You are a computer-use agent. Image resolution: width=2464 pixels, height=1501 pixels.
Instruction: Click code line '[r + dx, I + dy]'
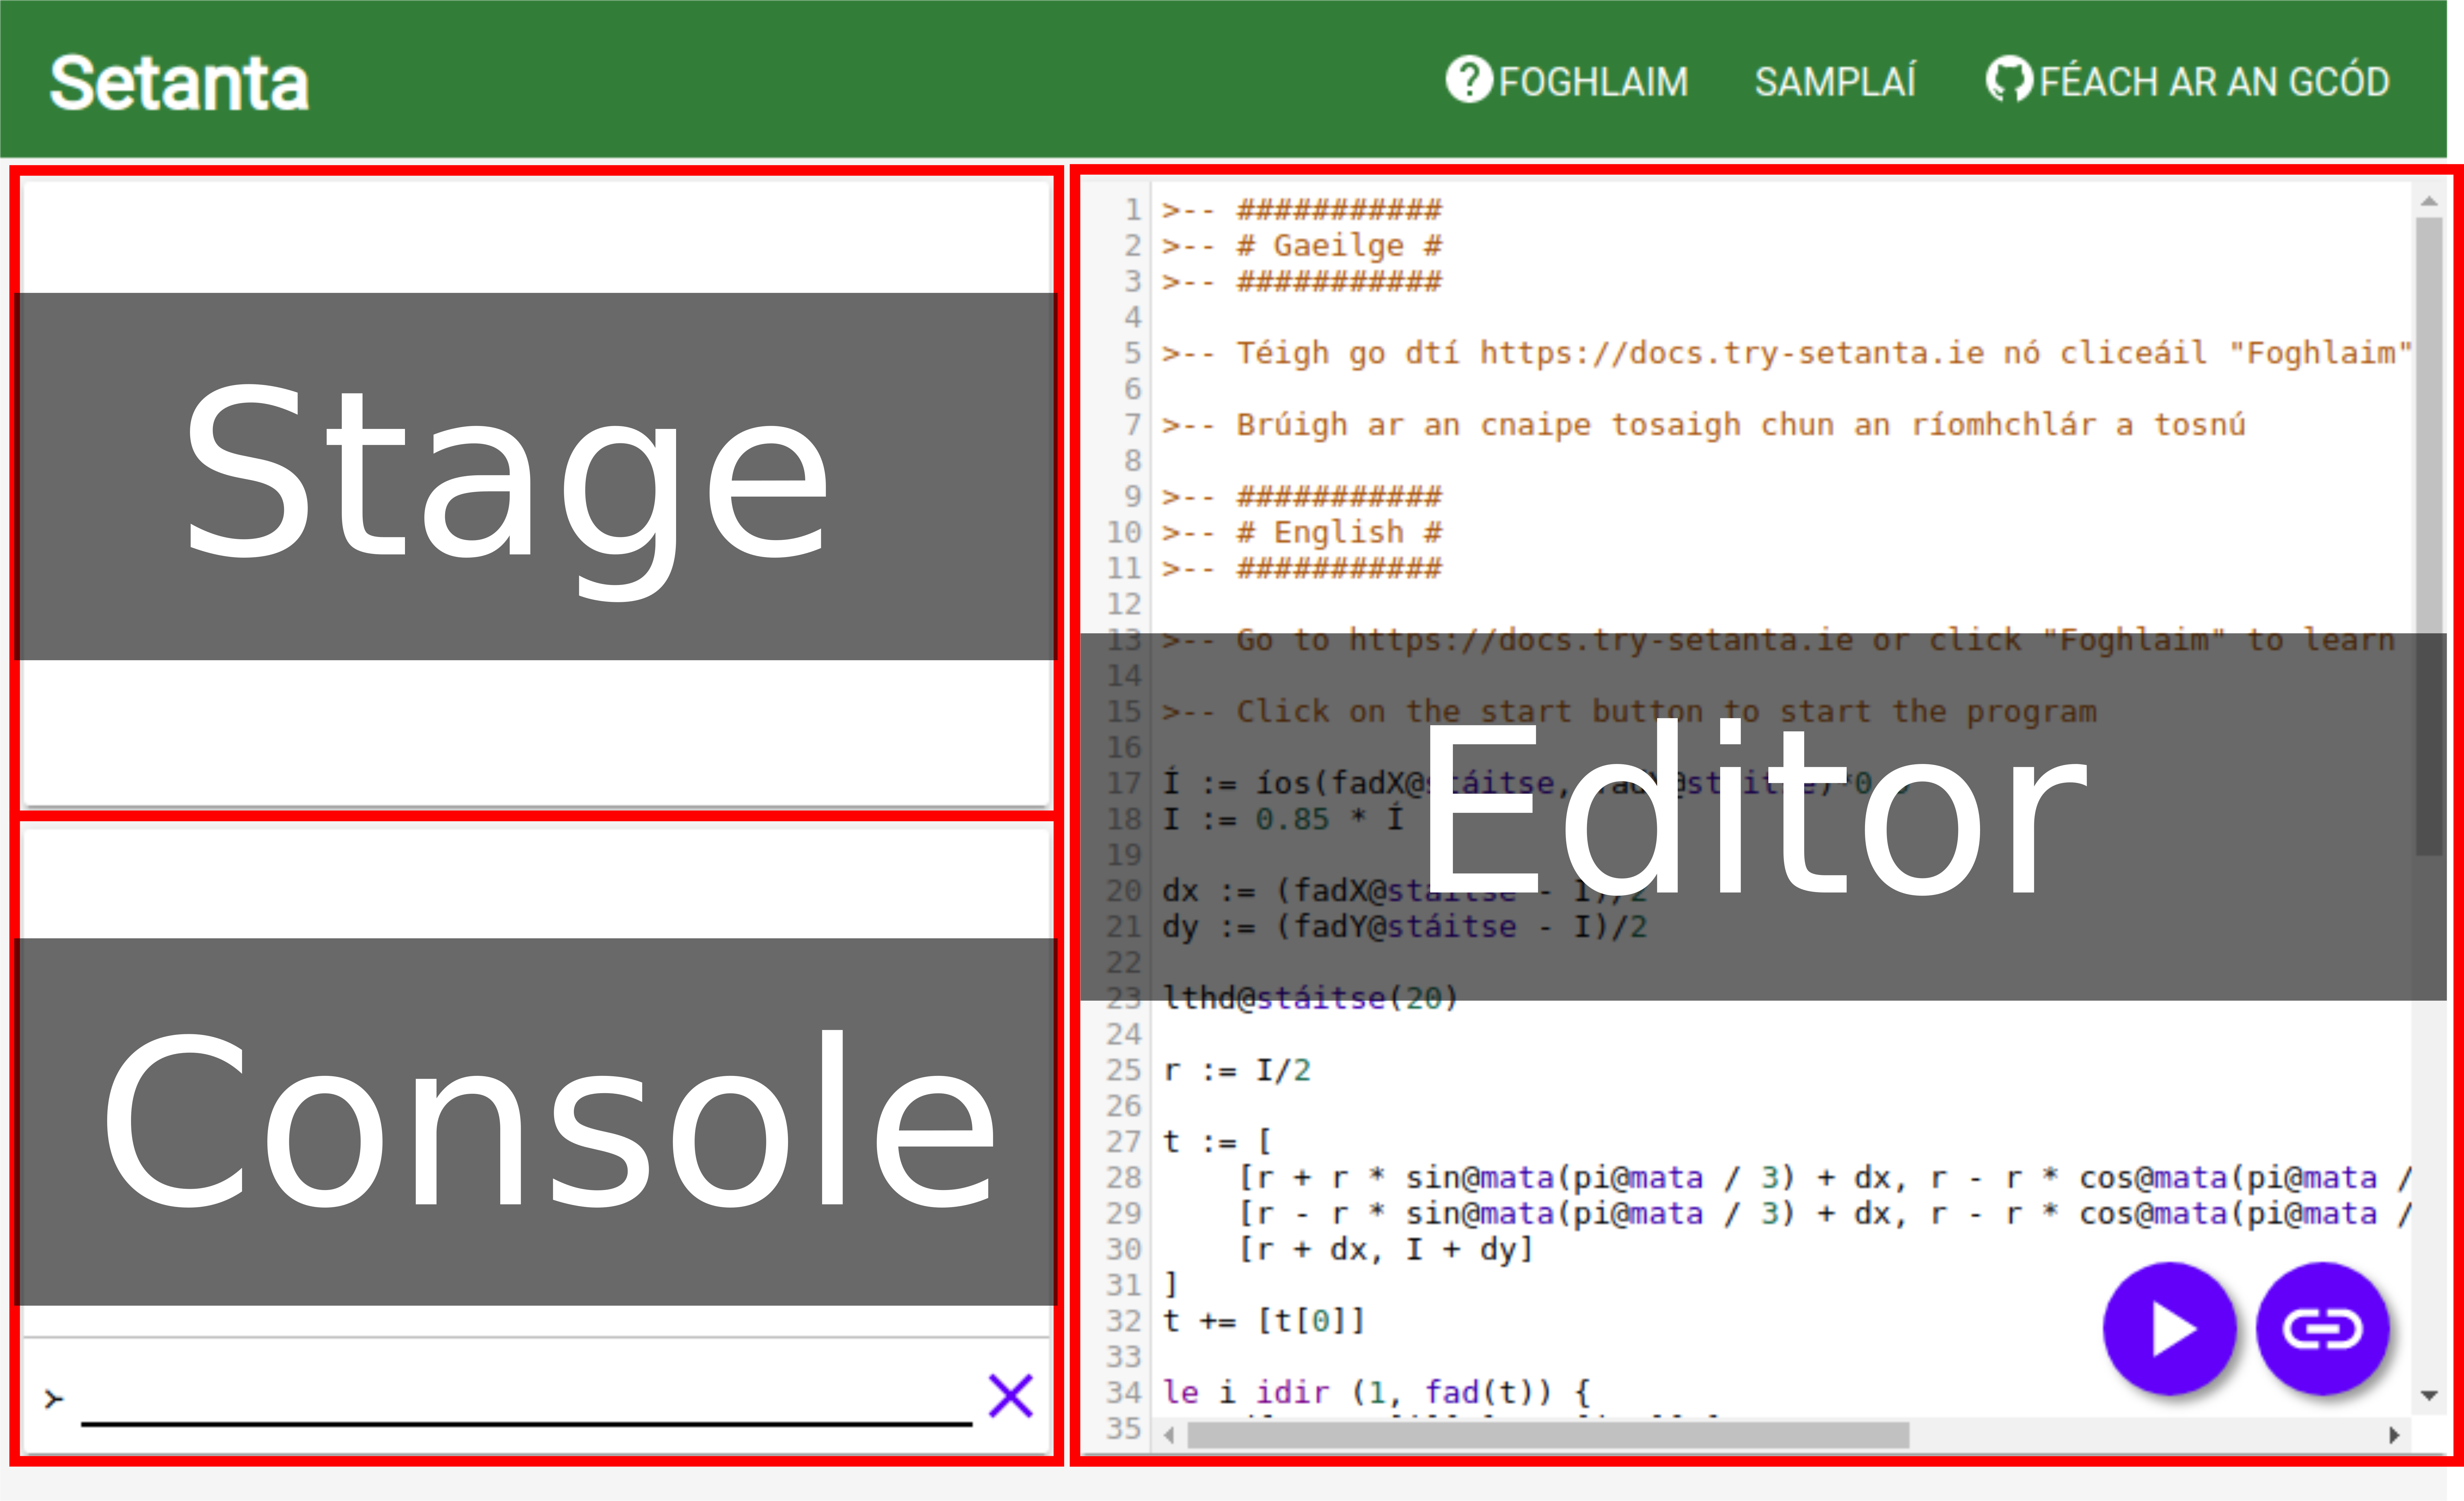click(x=1386, y=1250)
